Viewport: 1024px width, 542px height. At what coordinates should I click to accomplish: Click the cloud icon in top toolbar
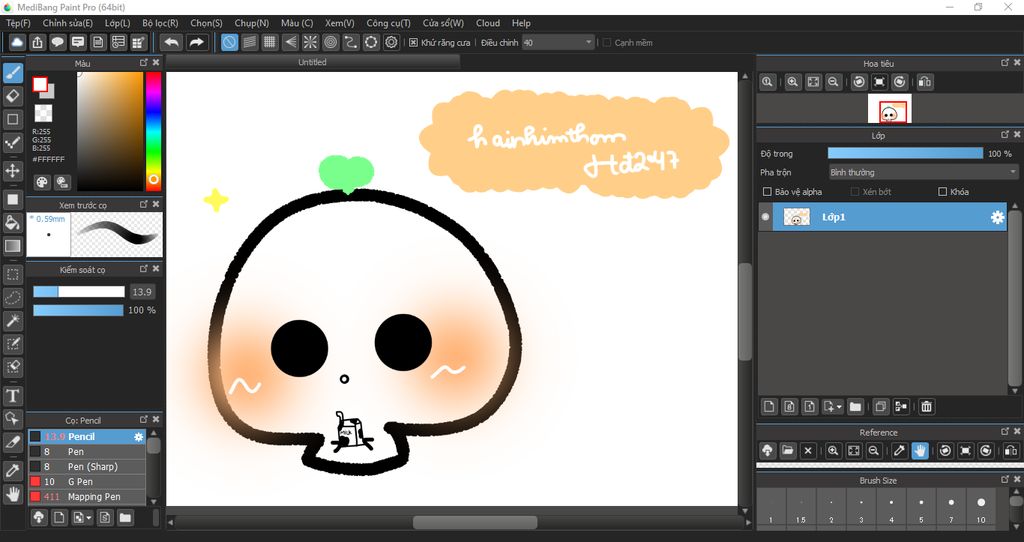coord(17,42)
